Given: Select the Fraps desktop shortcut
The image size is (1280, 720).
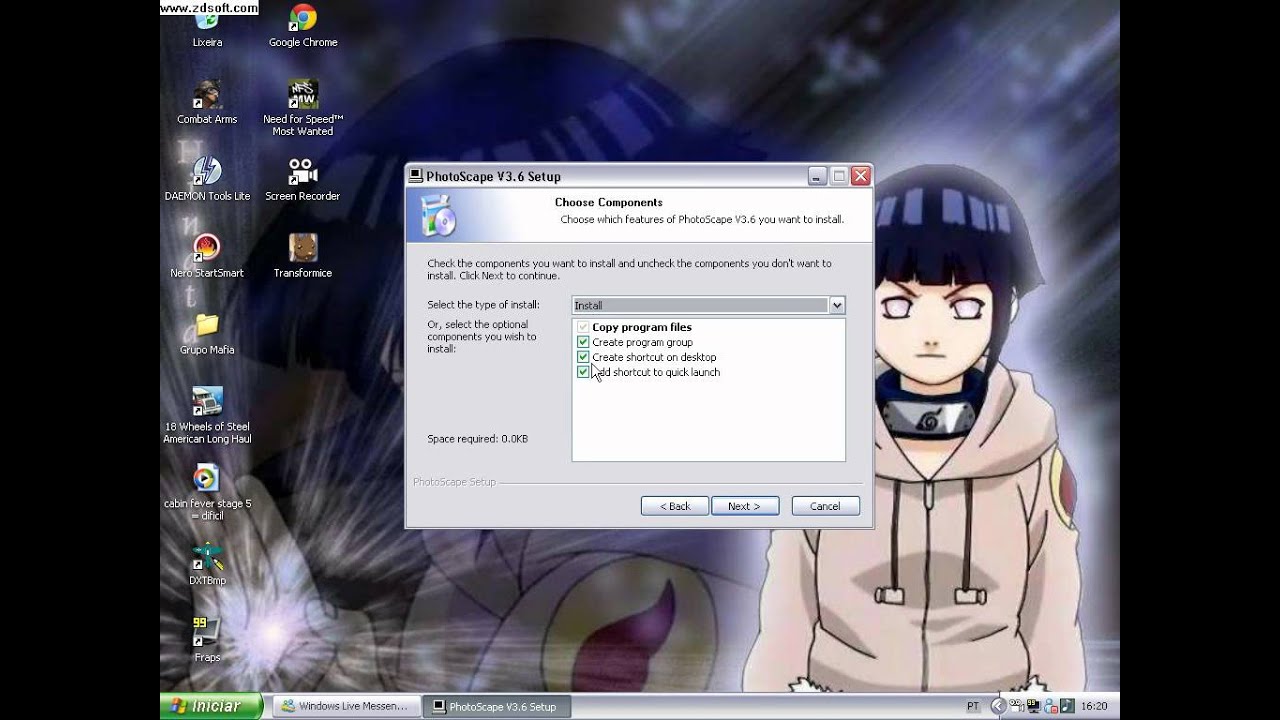Looking at the screenshot, I should click(207, 641).
